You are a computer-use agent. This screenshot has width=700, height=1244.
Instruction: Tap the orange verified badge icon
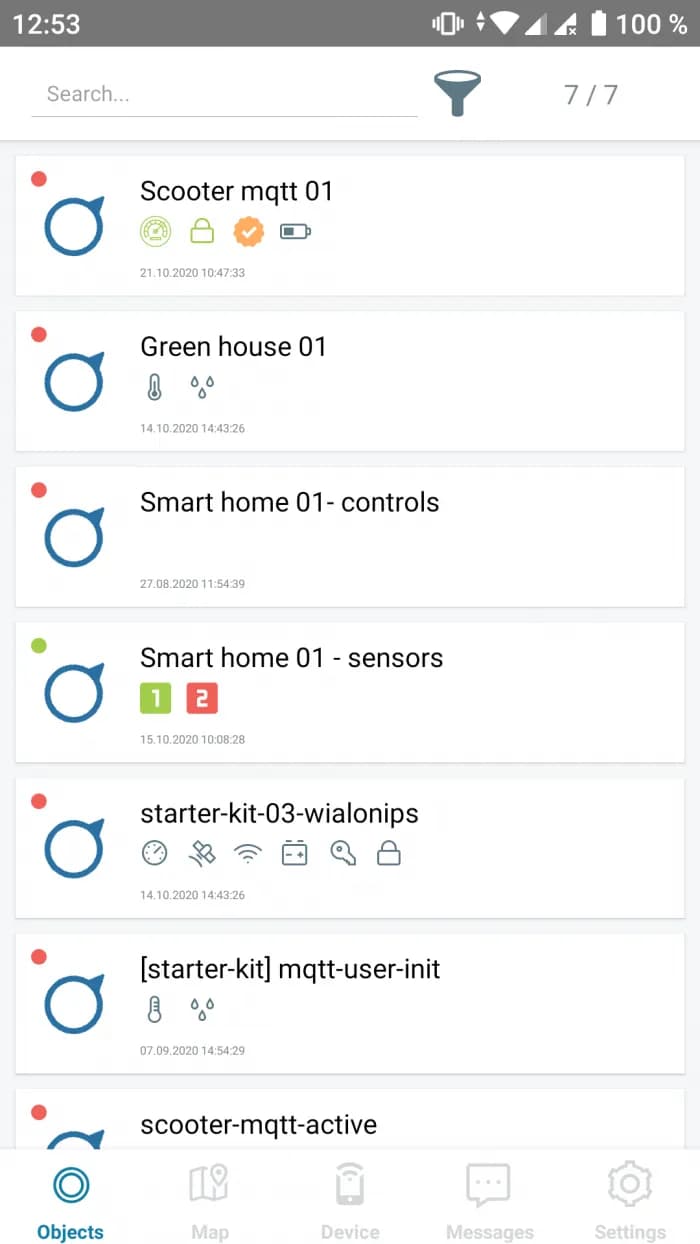(248, 232)
